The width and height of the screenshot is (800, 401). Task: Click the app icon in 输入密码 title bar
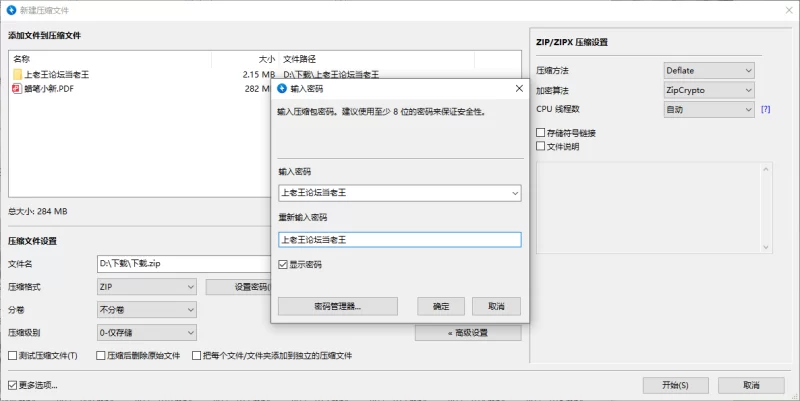(x=282, y=88)
